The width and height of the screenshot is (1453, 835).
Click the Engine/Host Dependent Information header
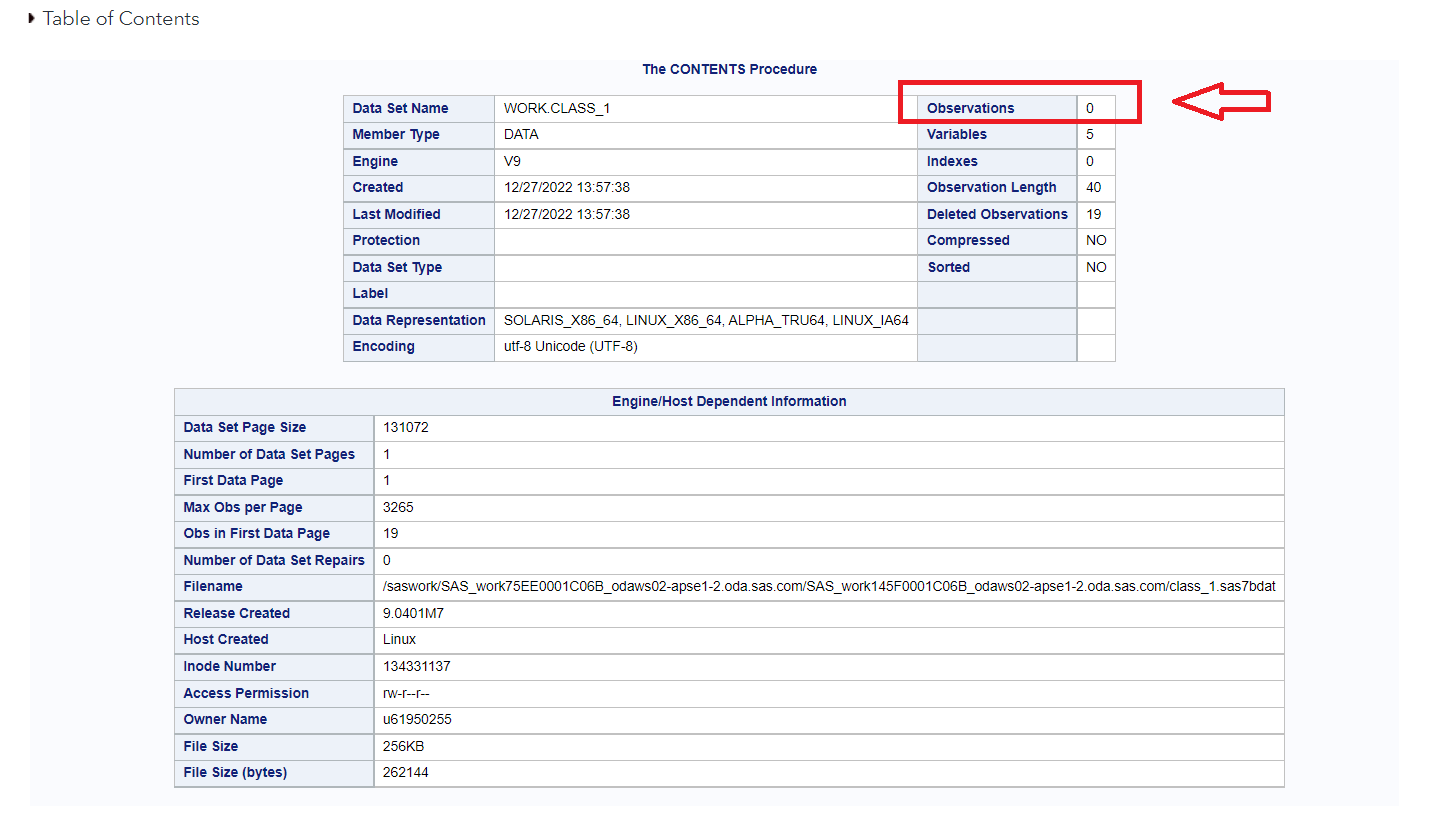[729, 401]
